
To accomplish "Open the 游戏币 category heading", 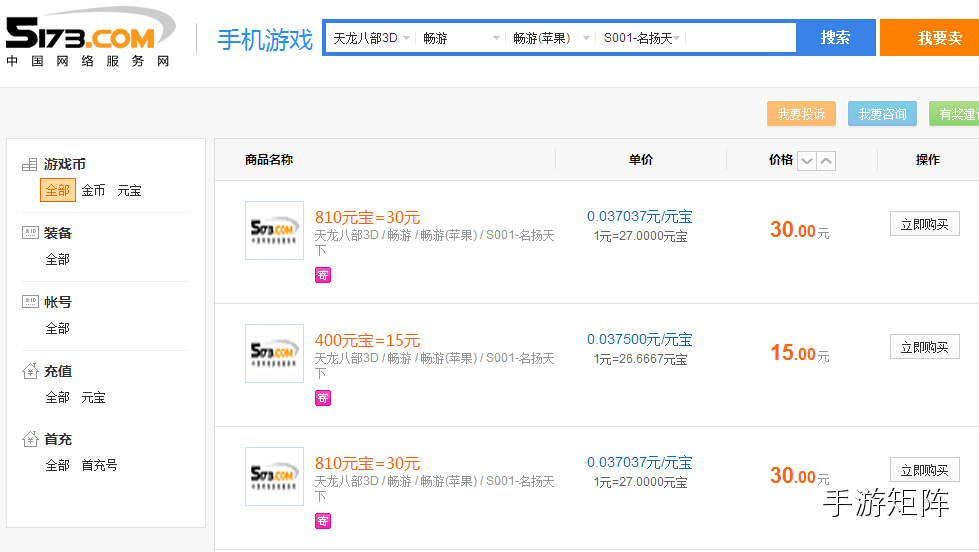I will click(x=65, y=164).
